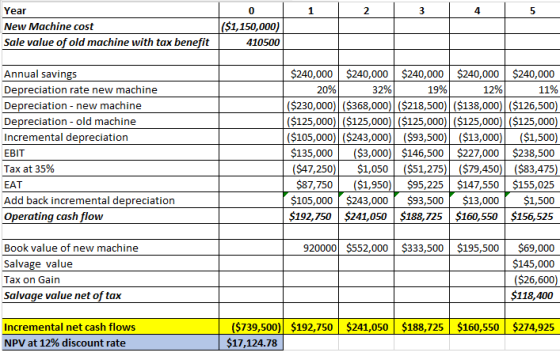Select incremental depreciation ($105,000)
Viewport: 560px width, 360px height.
click(311, 137)
